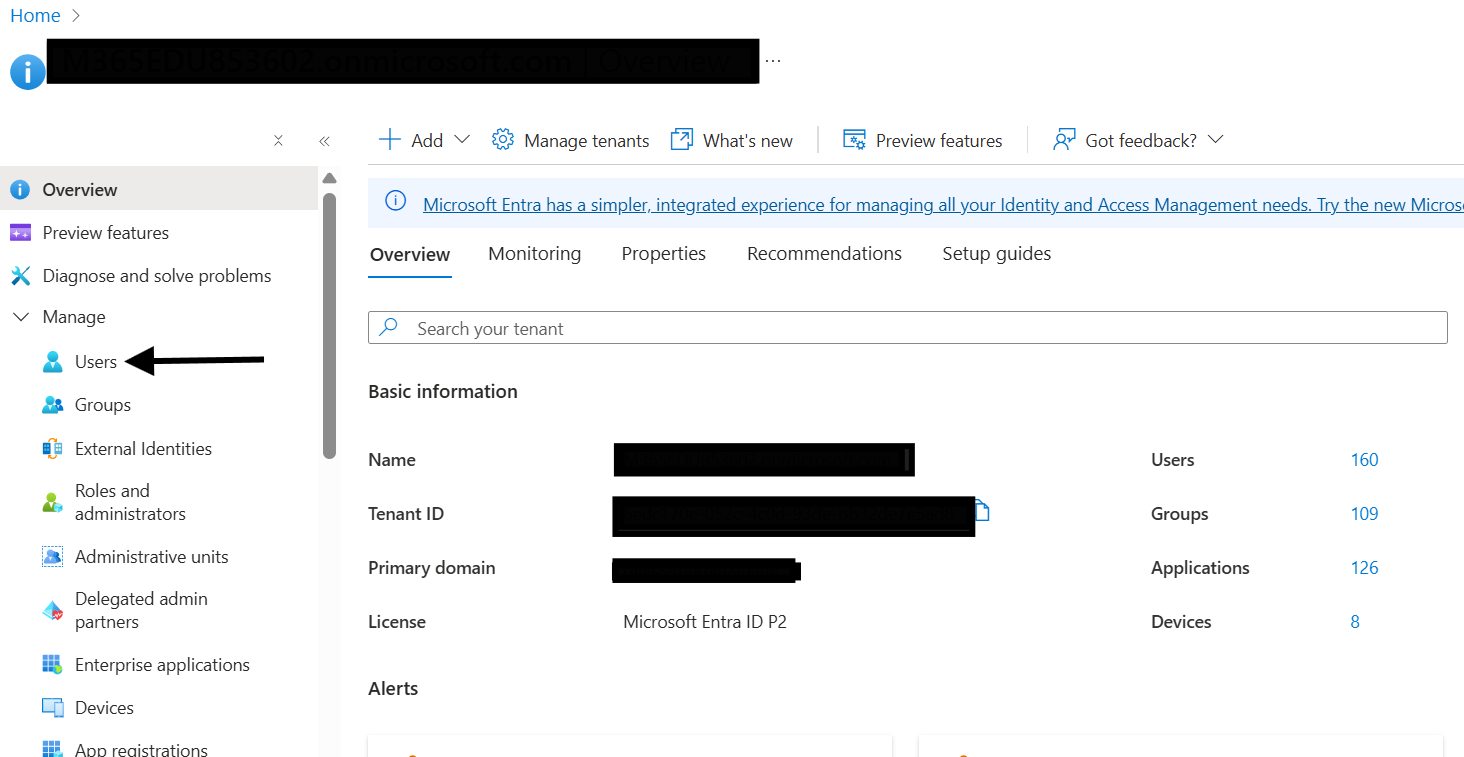Switch to the Setup guides tab

click(x=997, y=254)
